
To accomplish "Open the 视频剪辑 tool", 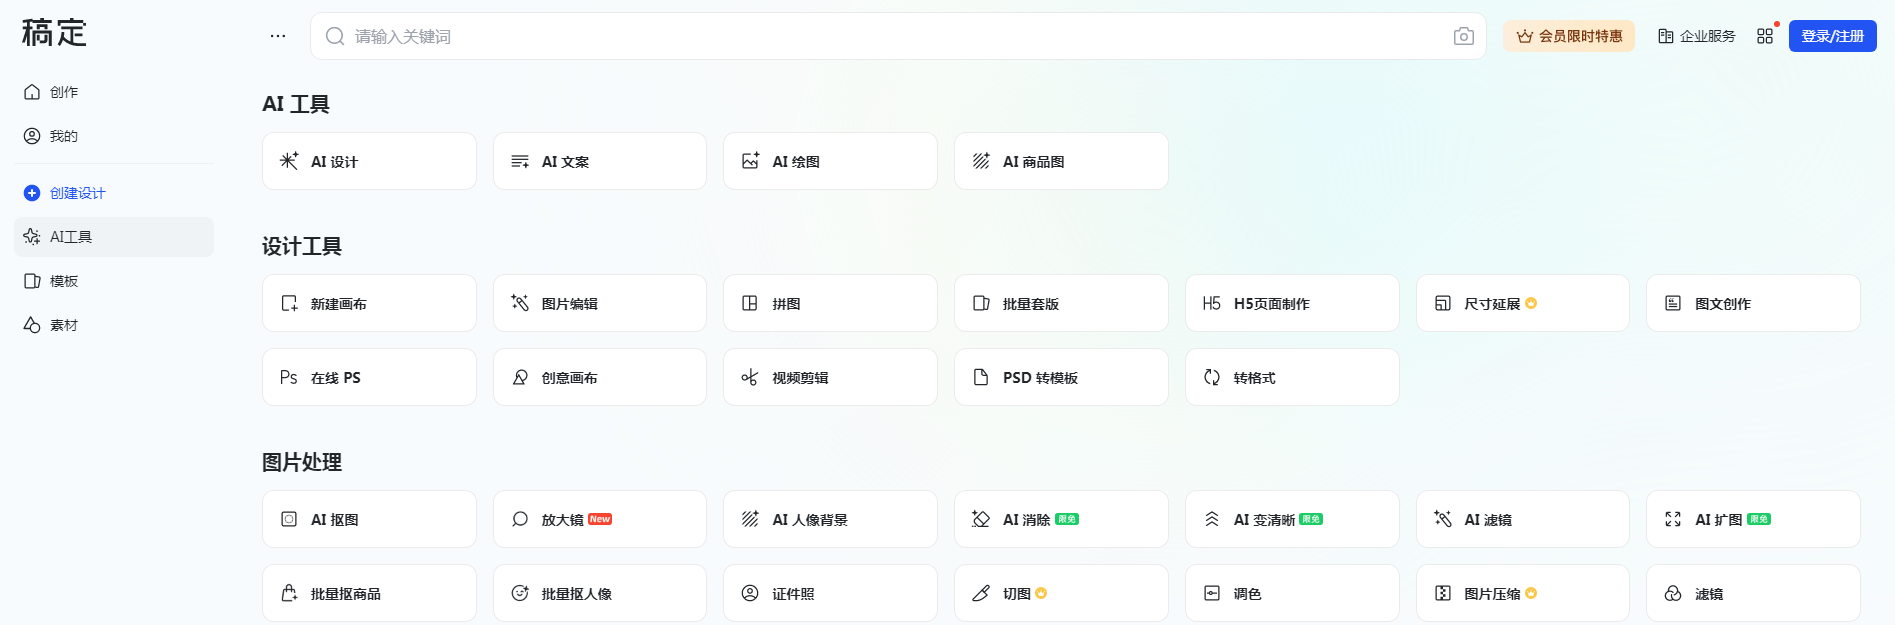I will 830,377.
